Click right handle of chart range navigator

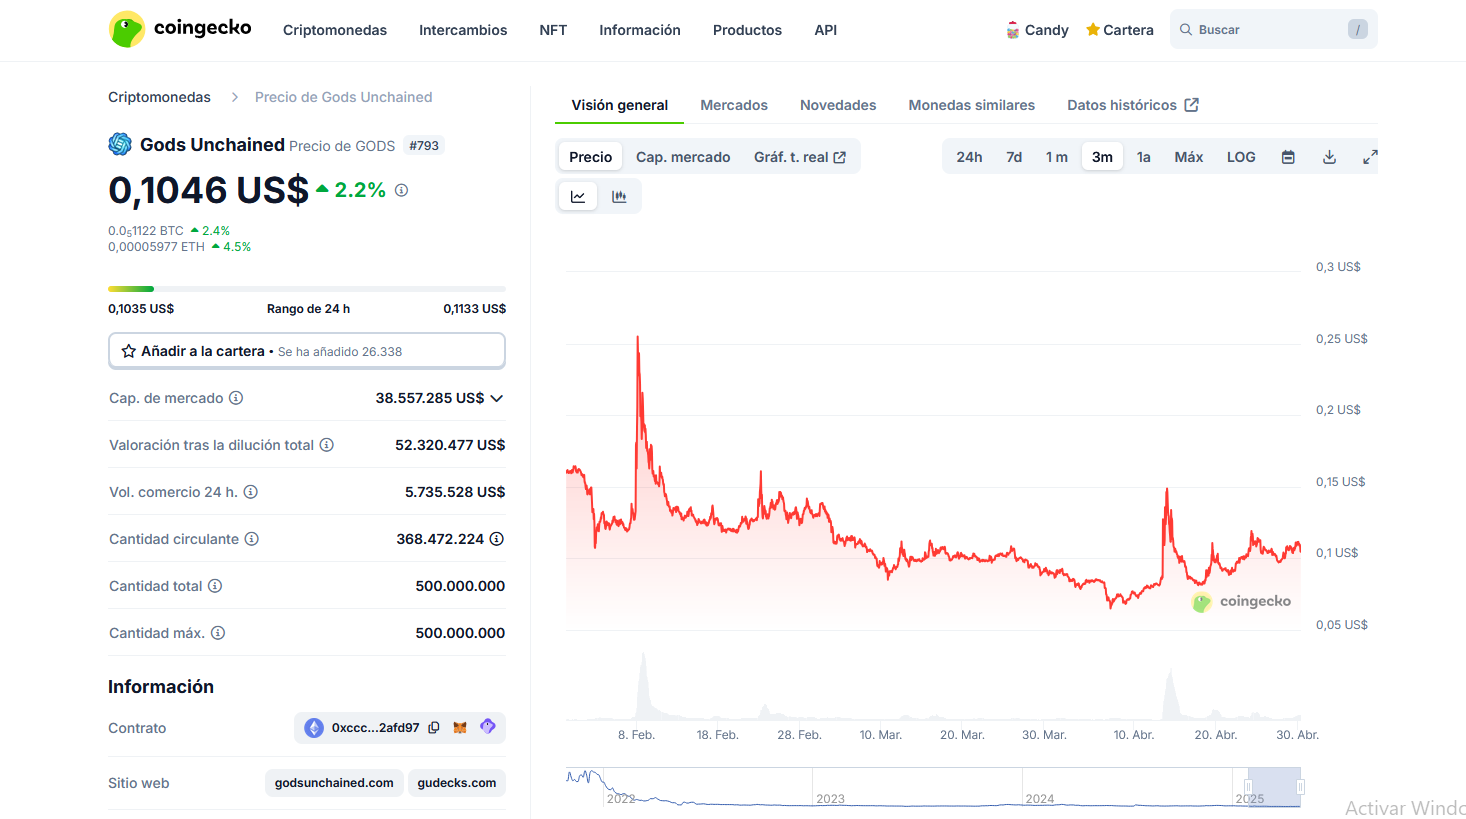point(1300,787)
